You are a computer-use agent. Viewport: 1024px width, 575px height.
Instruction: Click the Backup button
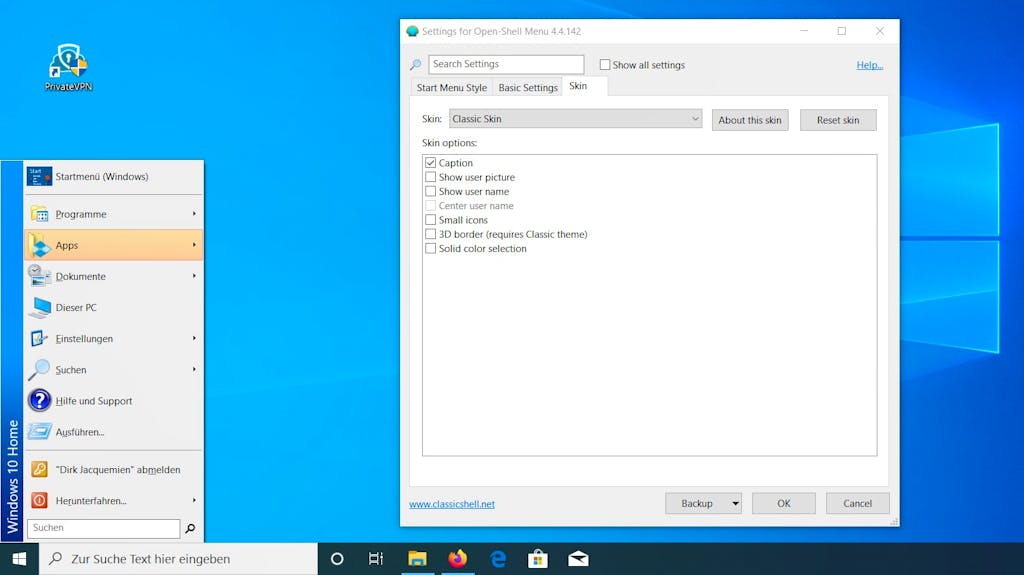pos(697,504)
